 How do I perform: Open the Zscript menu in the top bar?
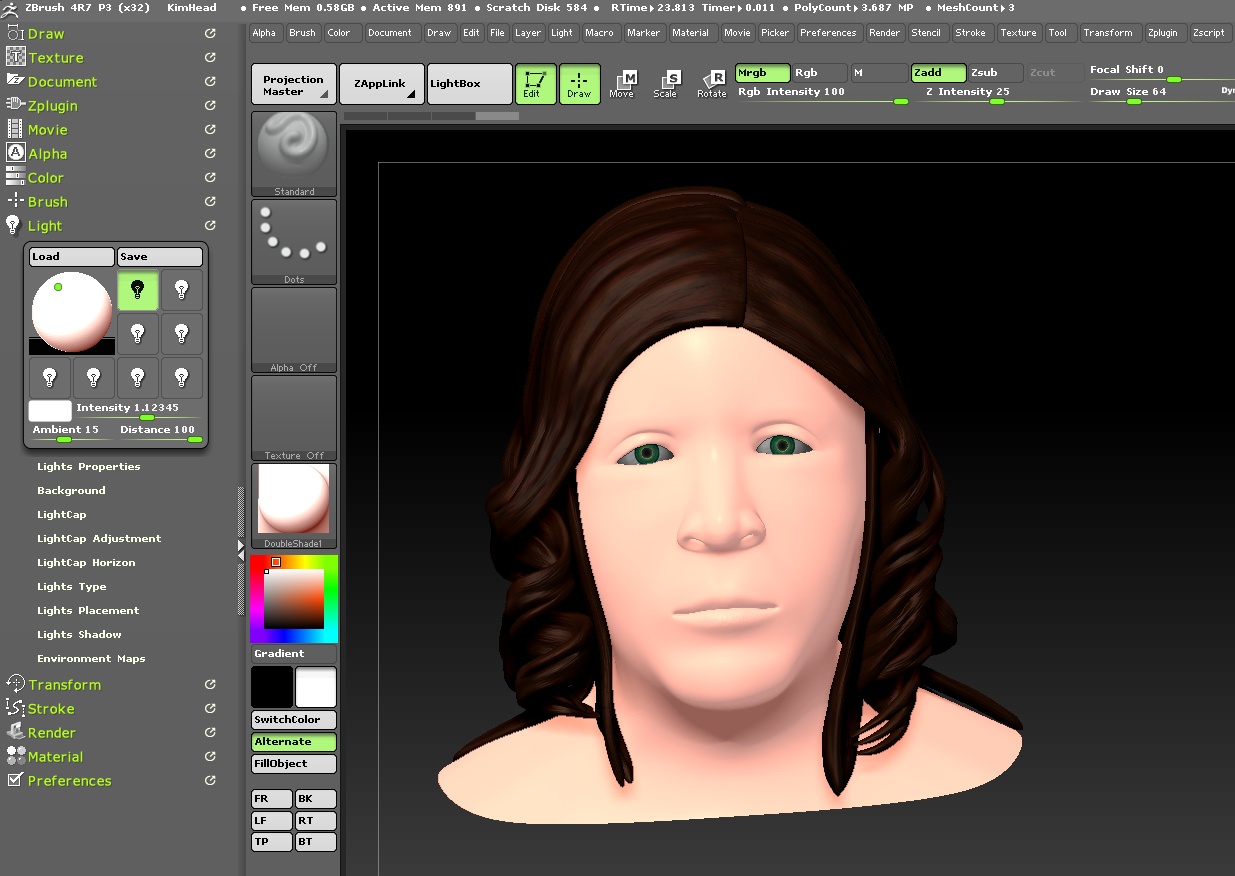pos(1209,33)
